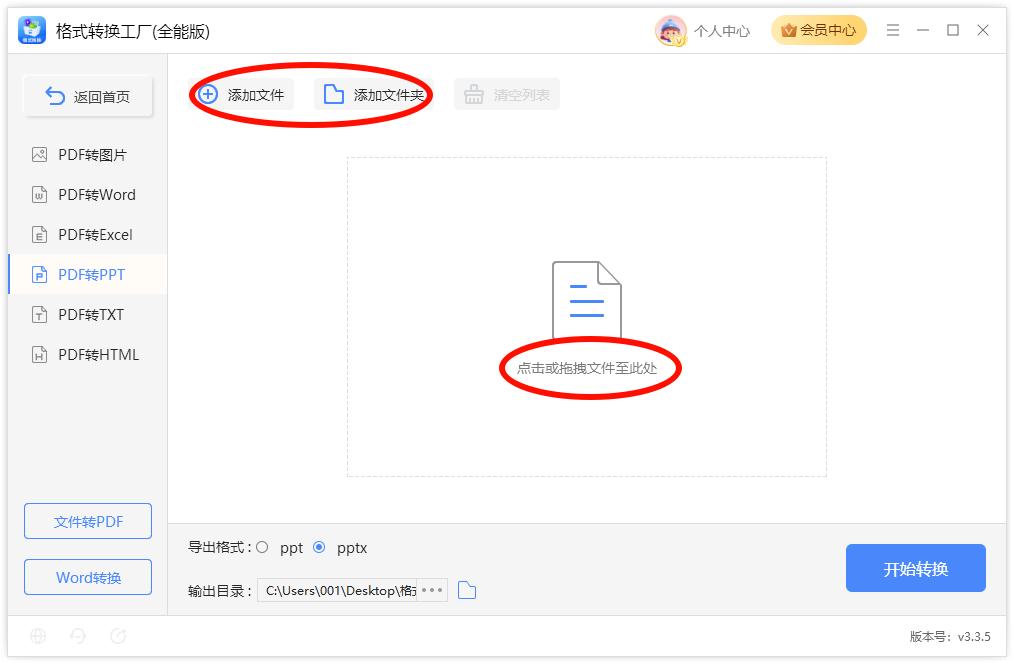Click the 清空列表 button

[x=506, y=94]
